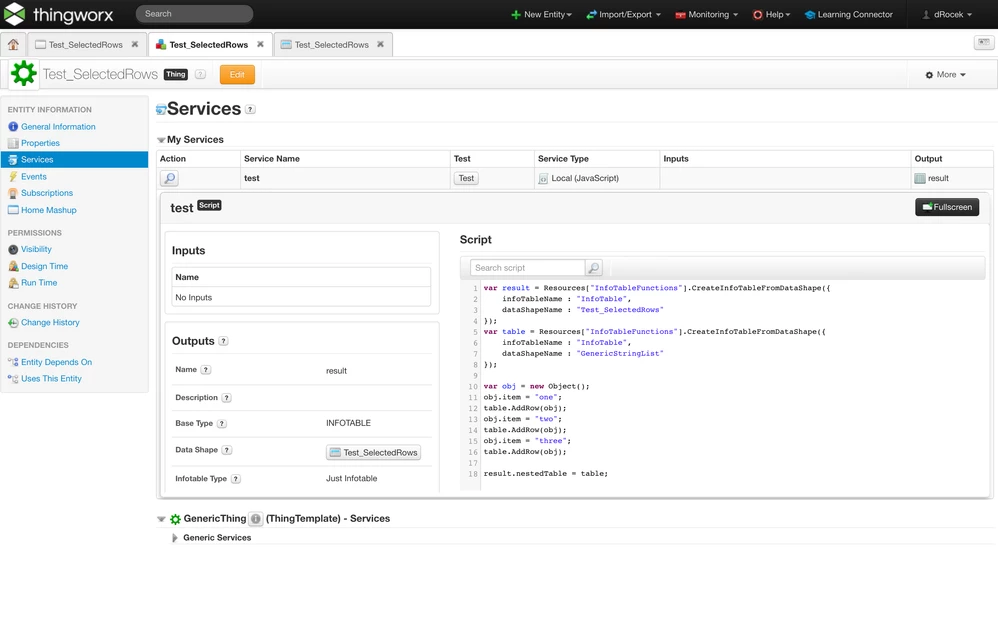Click the Search script input field

coord(528,268)
